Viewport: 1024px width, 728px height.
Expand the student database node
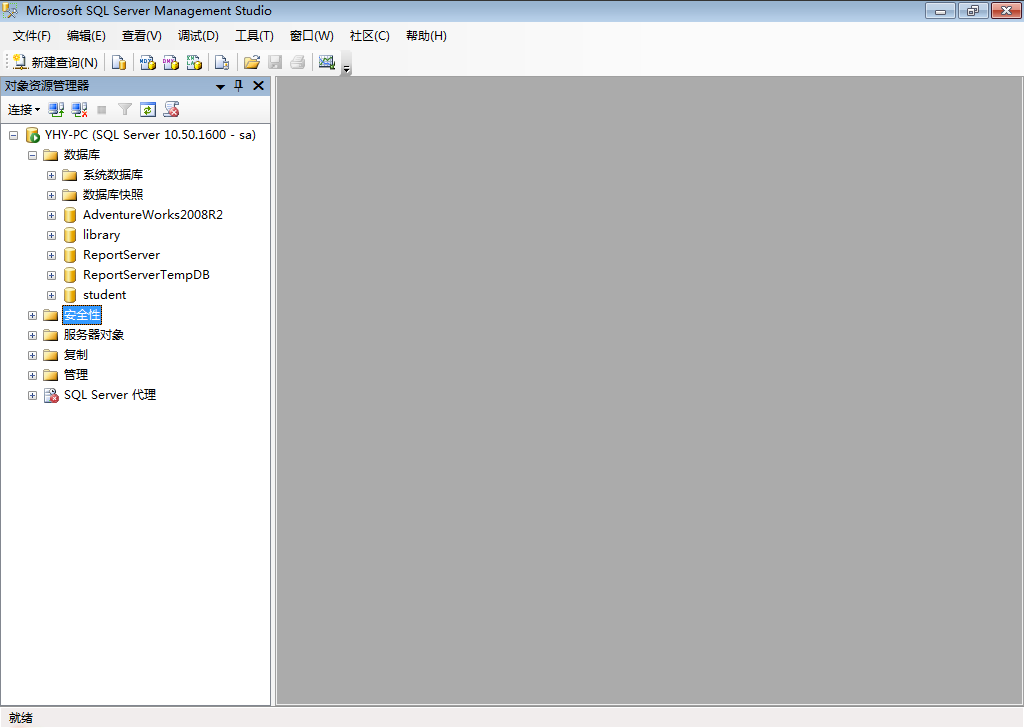coord(51,296)
